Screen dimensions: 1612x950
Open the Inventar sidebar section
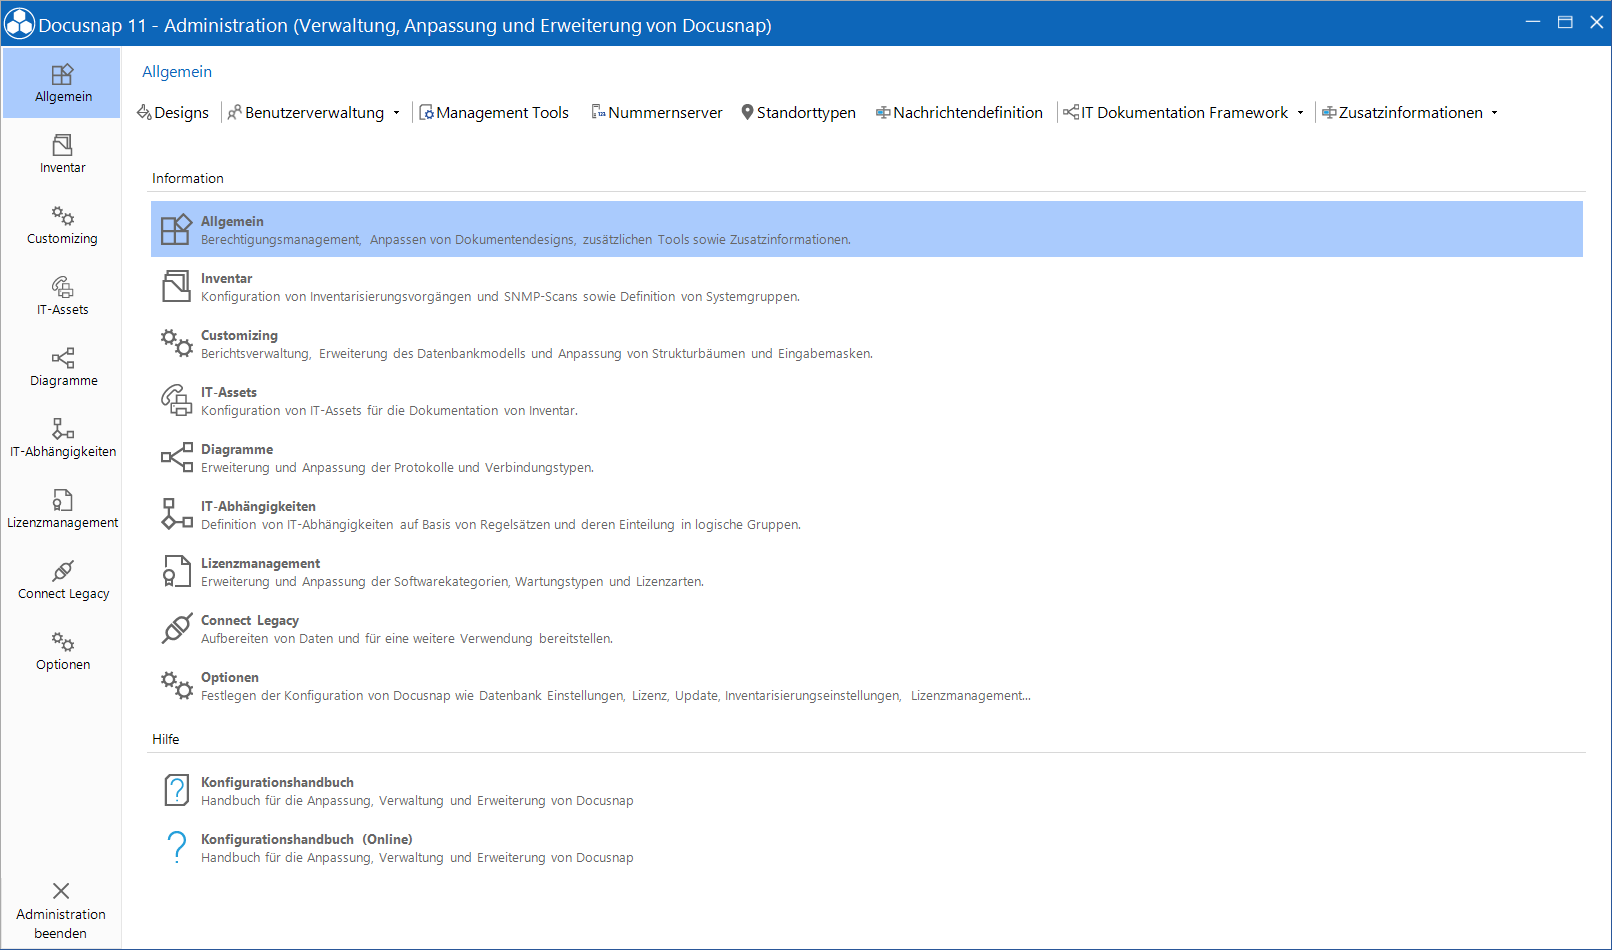click(62, 154)
